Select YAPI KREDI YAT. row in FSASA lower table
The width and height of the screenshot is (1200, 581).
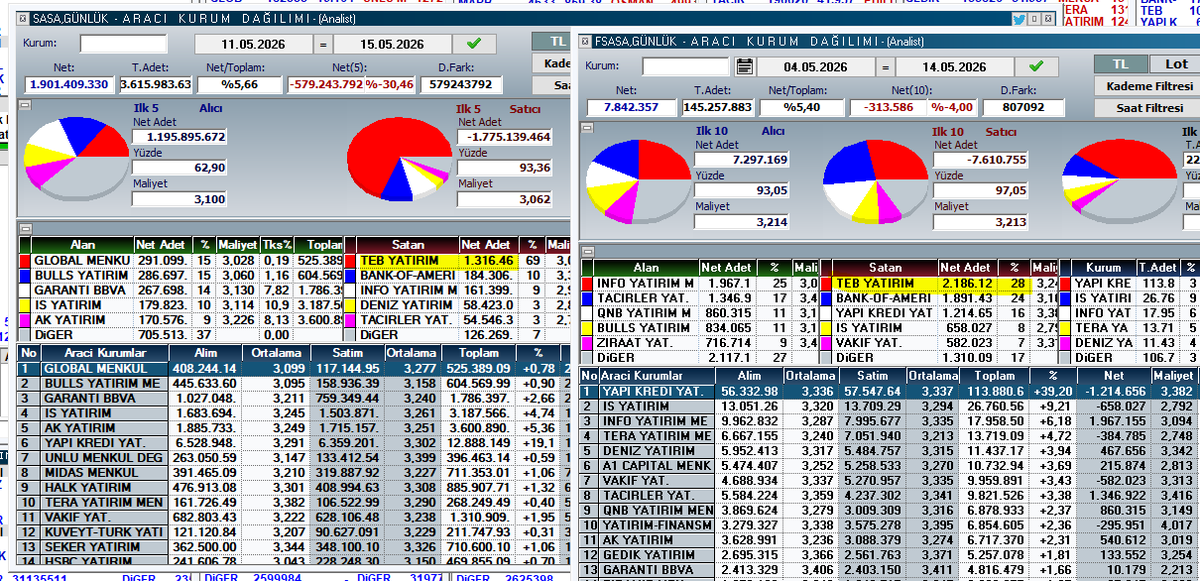tap(890, 391)
